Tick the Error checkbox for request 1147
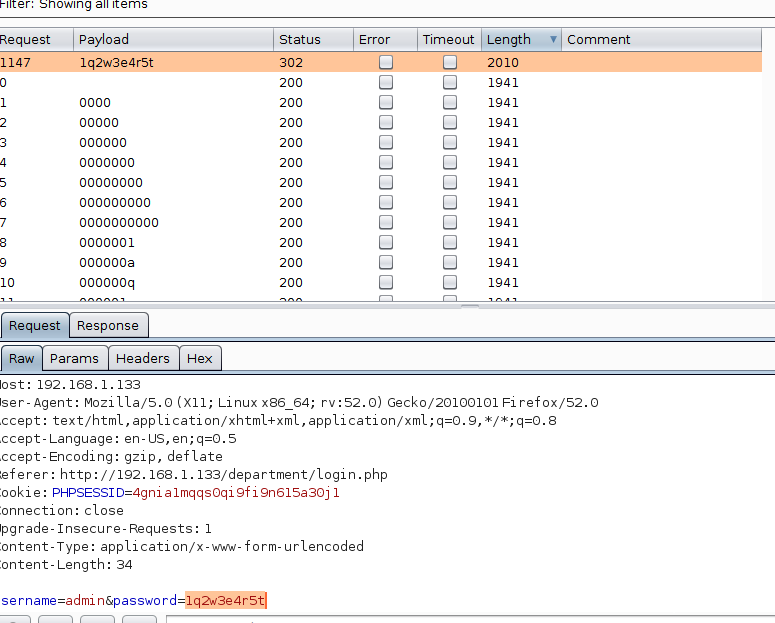This screenshot has height=623, width=775. click(x=386, y=62)
